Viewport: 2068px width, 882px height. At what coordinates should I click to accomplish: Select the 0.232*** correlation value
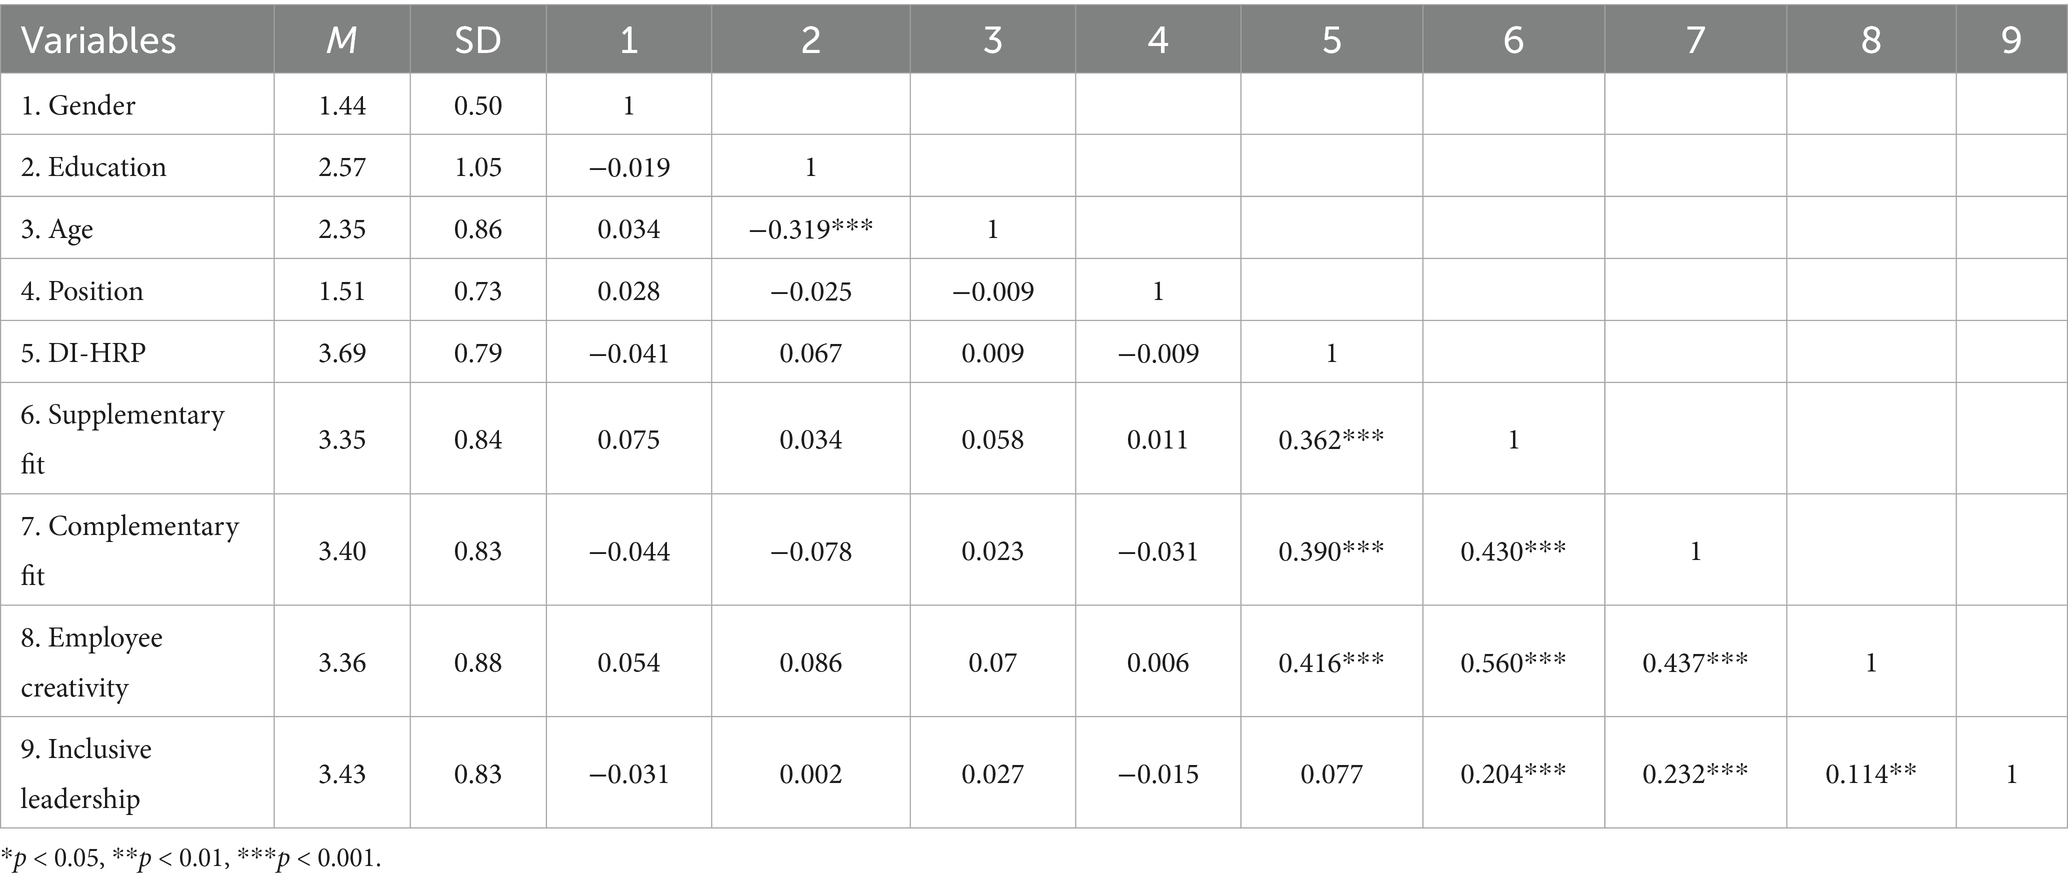coord(1695,774)
